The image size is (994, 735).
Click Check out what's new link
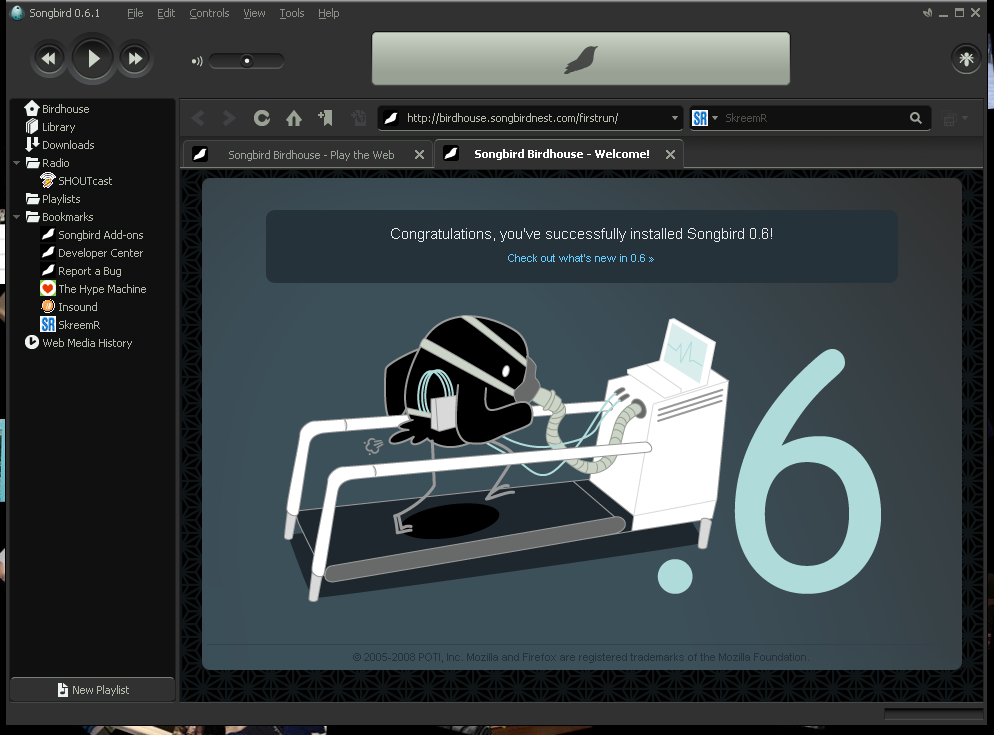coord(580,258)
